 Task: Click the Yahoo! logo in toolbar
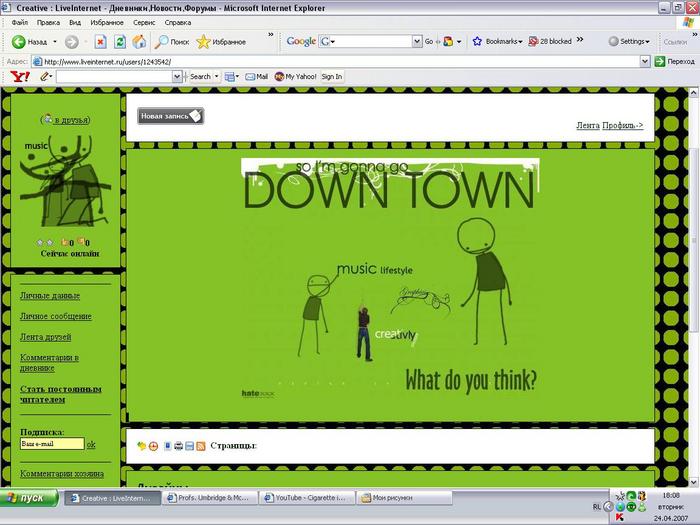pos(19,76)
